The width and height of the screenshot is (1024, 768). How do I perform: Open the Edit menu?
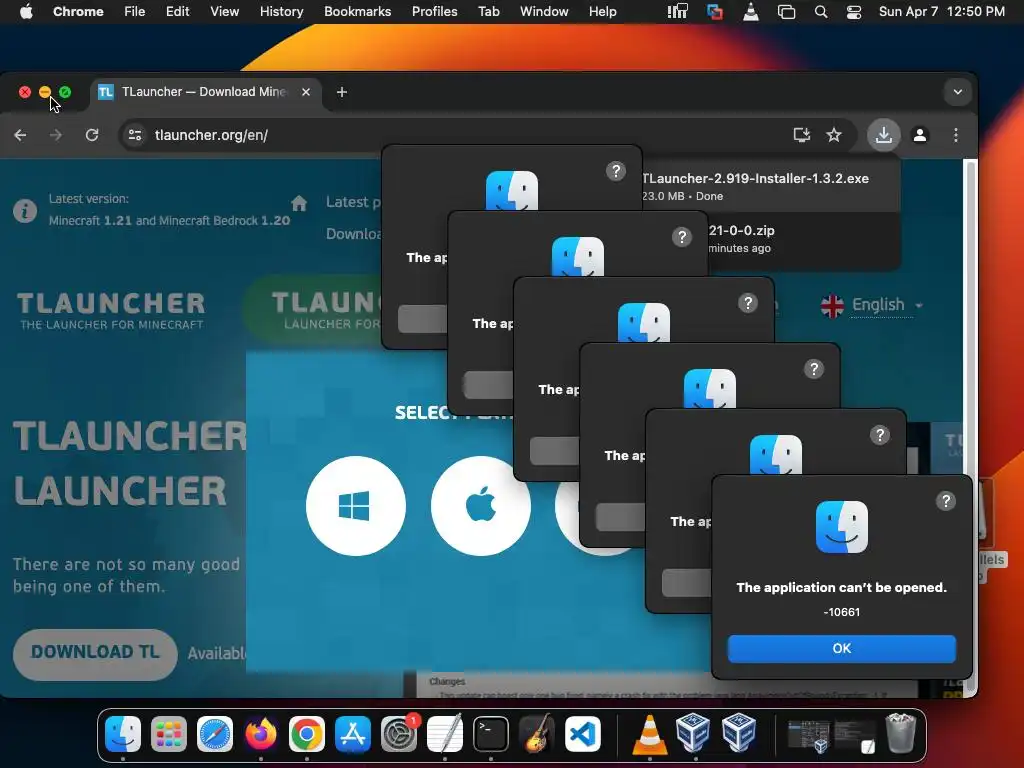[178, 12]
